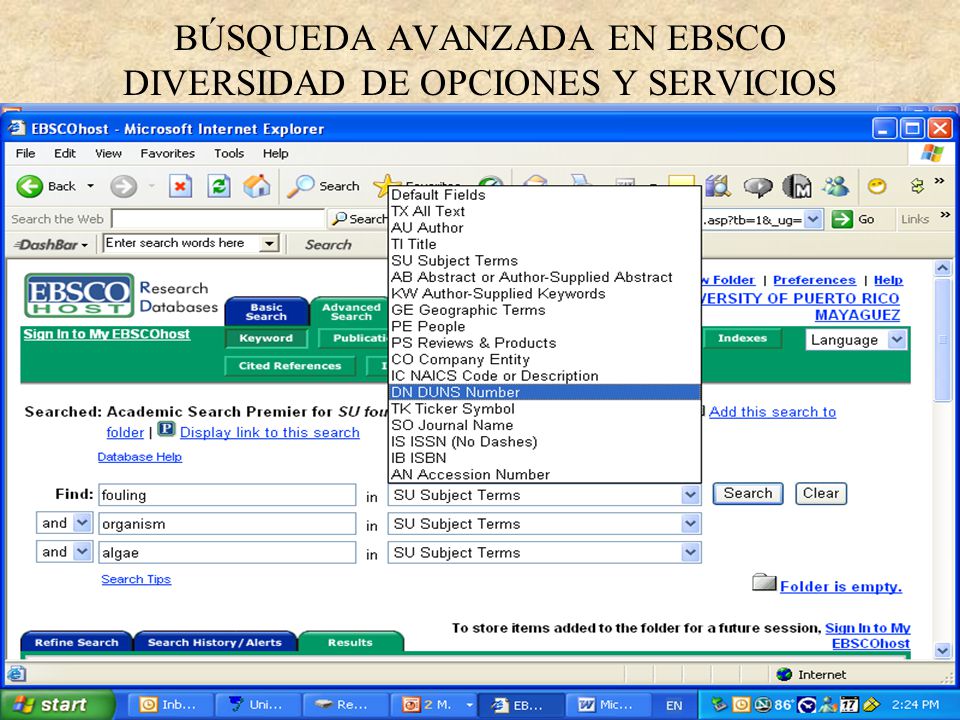Viewport: 960px width, 720px height.
Task: Expand the field dropdown beside organism
Action: coord(690,523)
